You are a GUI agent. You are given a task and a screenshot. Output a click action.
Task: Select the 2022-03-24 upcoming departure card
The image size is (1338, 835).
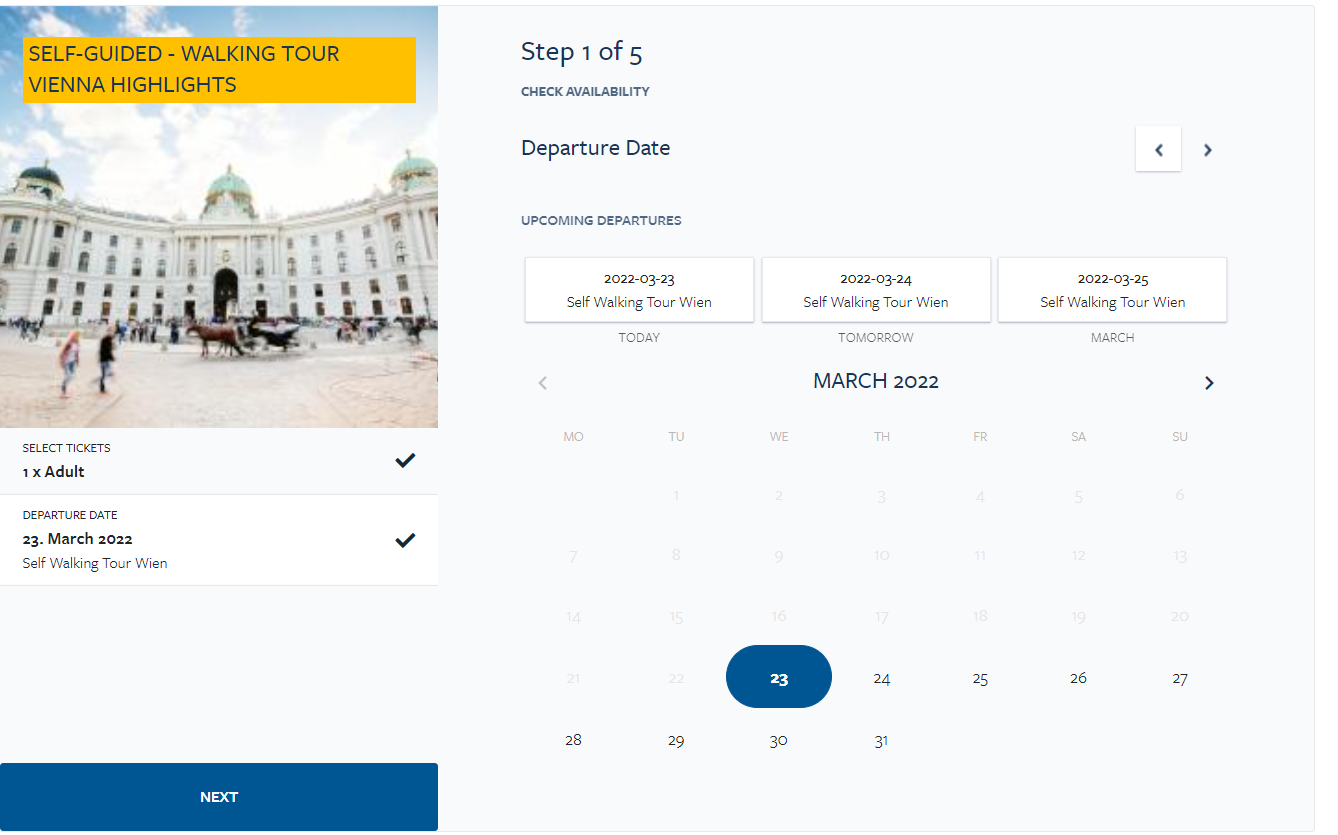[876, 290]
